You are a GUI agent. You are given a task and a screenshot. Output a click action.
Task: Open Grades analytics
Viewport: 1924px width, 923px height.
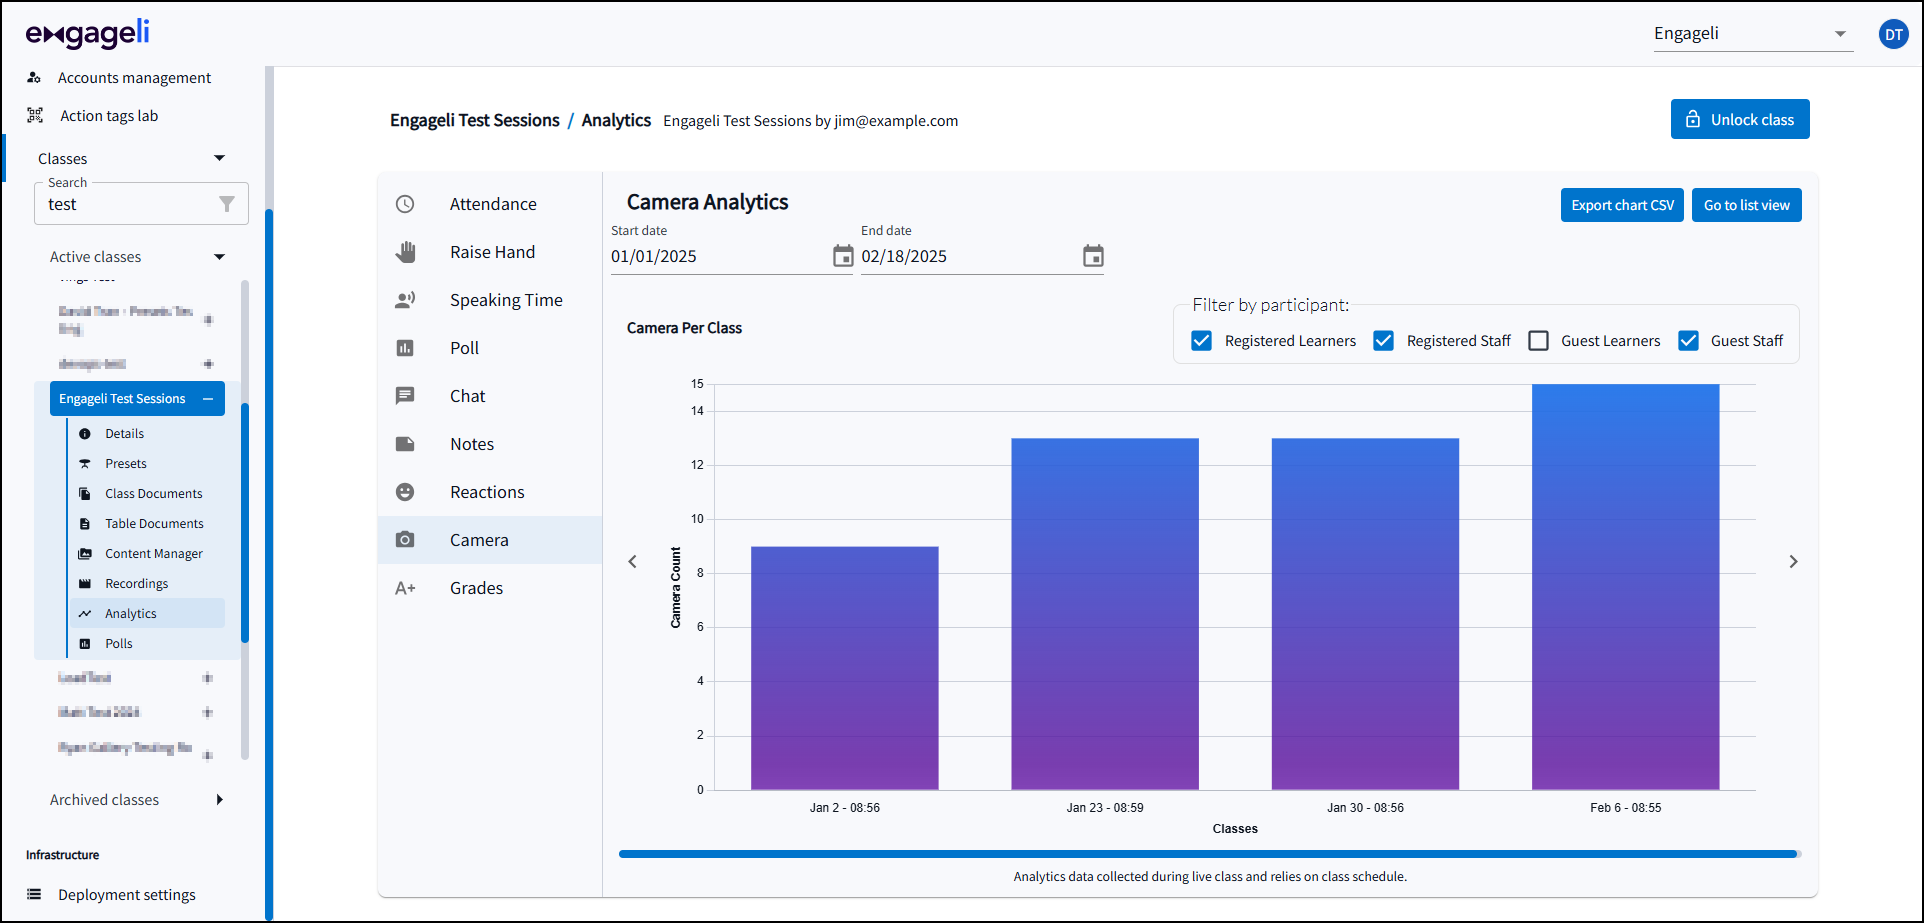pyautogui.click(x=490, y=588)
